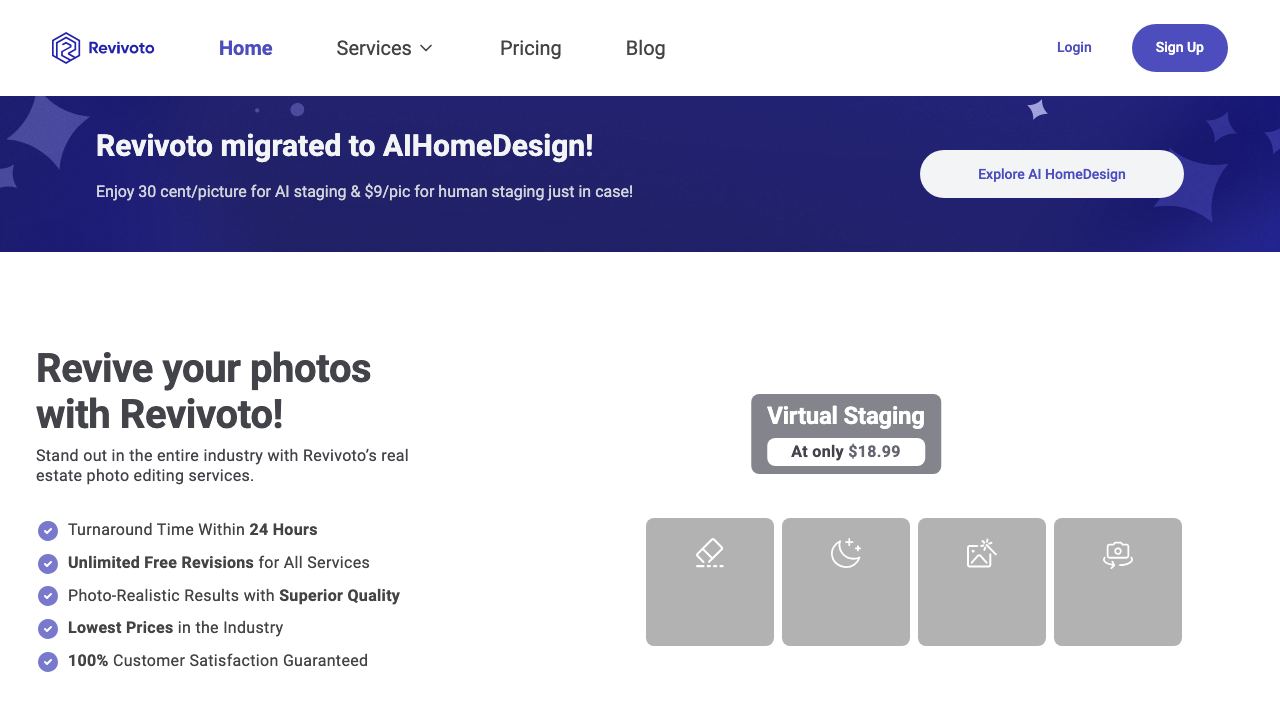Click the checkmark beside Lowest Prices

(48, 628)
